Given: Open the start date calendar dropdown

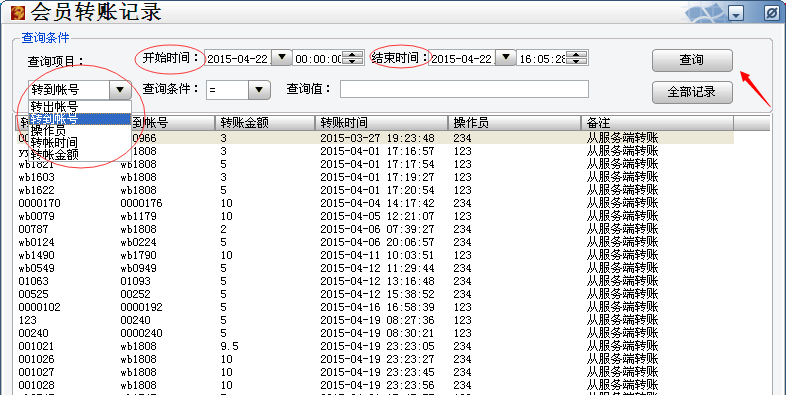Looking at the screenshot, I should (x=282, y=58).
